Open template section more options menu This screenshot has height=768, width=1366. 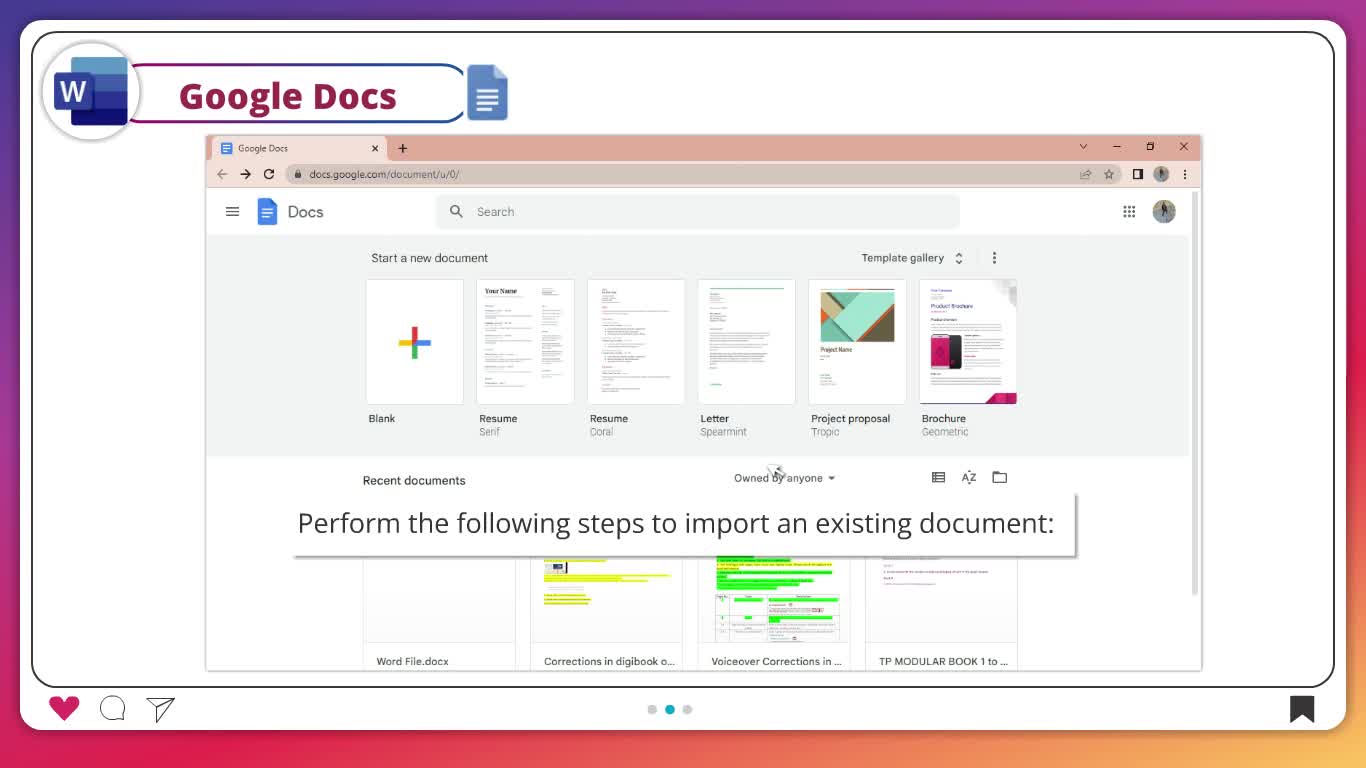[x=994, y=258]
